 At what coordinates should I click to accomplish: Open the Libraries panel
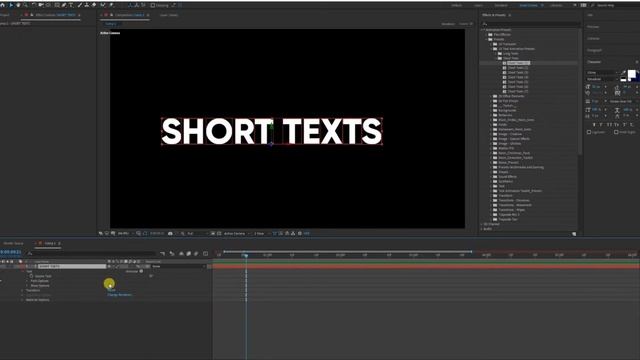point(593,38)
